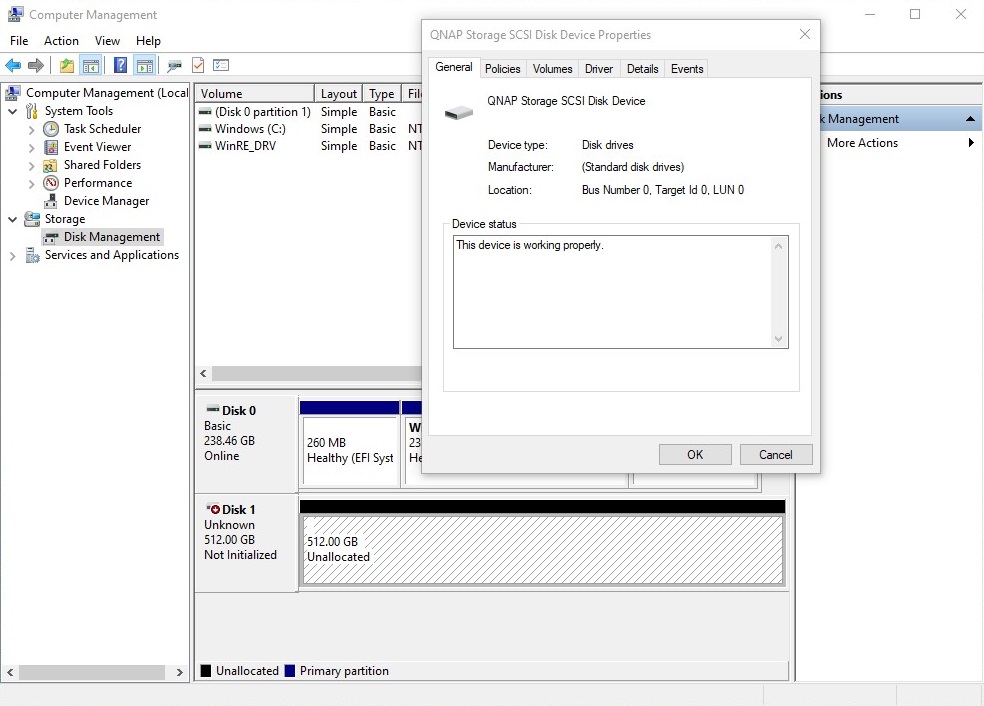The height and width of the screenshot is (706, 984).
Task: Click the Device Manager icon
Action: pos(51,201)
